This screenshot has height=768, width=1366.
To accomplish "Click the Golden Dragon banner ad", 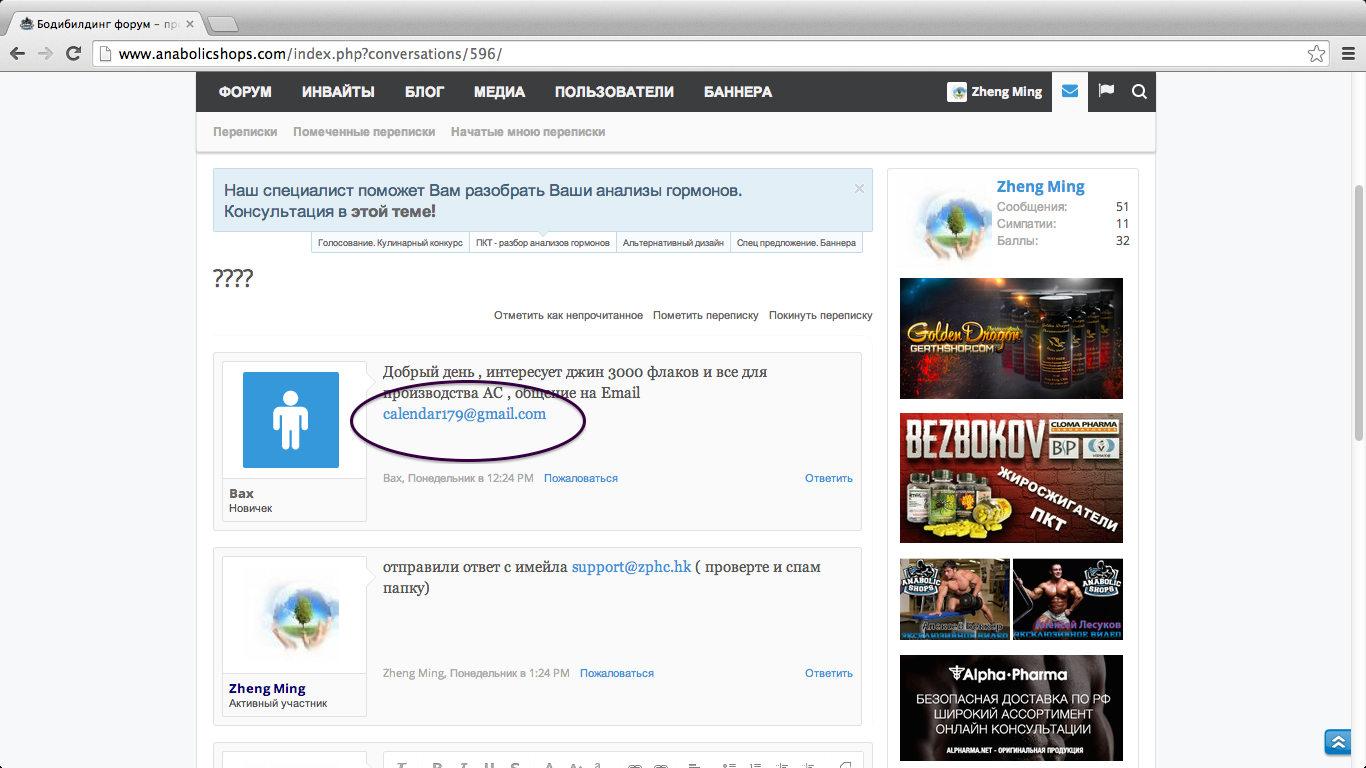I will coord(1011,338).
